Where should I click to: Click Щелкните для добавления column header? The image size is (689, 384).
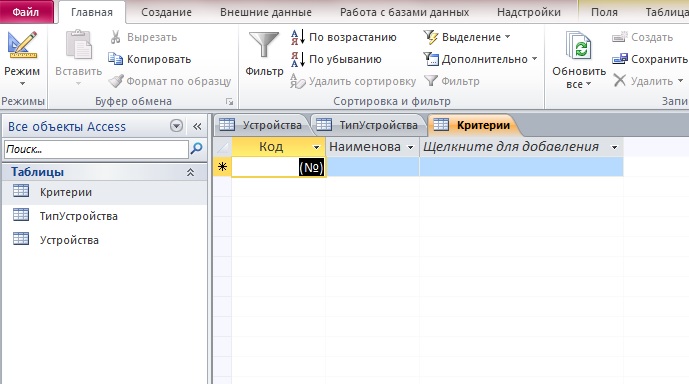point(521,147)
